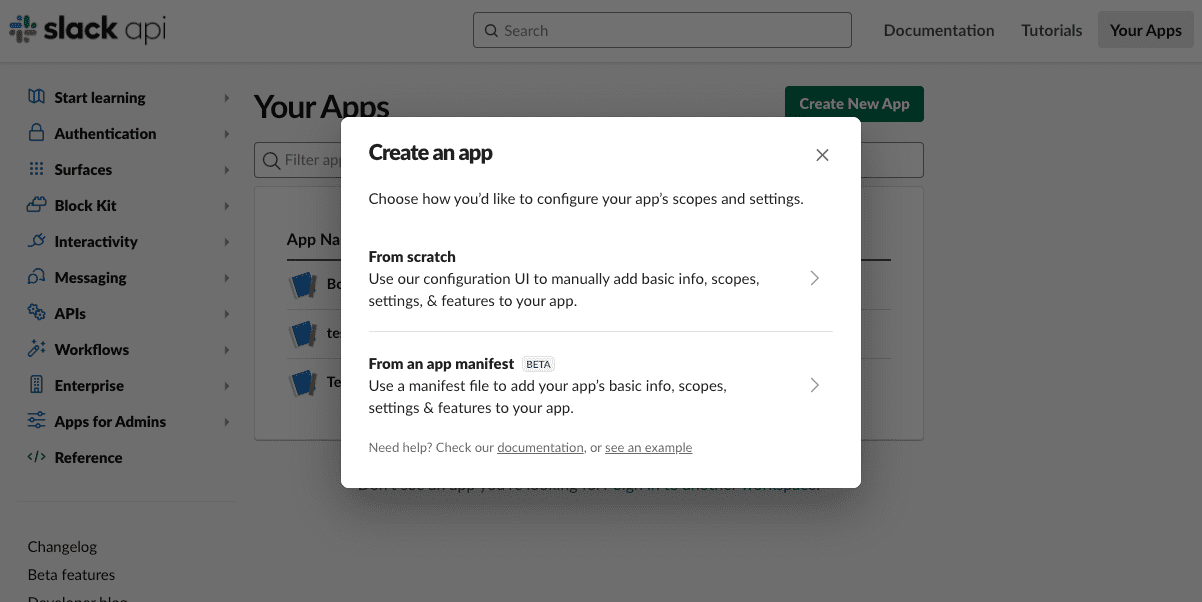Click the Workflows wand icon
The height and width of the screenshot is (602, 1202).
click(x=37, y=349)
